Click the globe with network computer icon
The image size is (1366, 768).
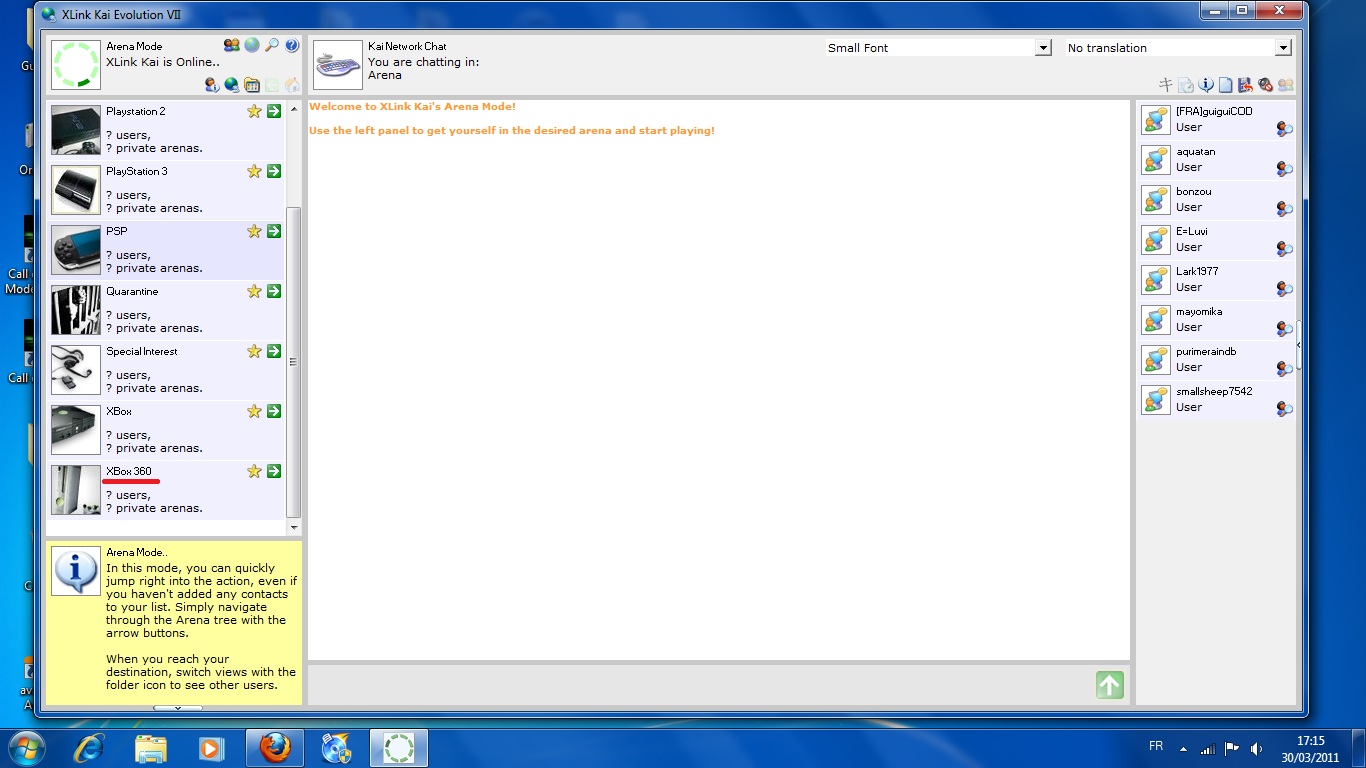[x=232, y=85]
